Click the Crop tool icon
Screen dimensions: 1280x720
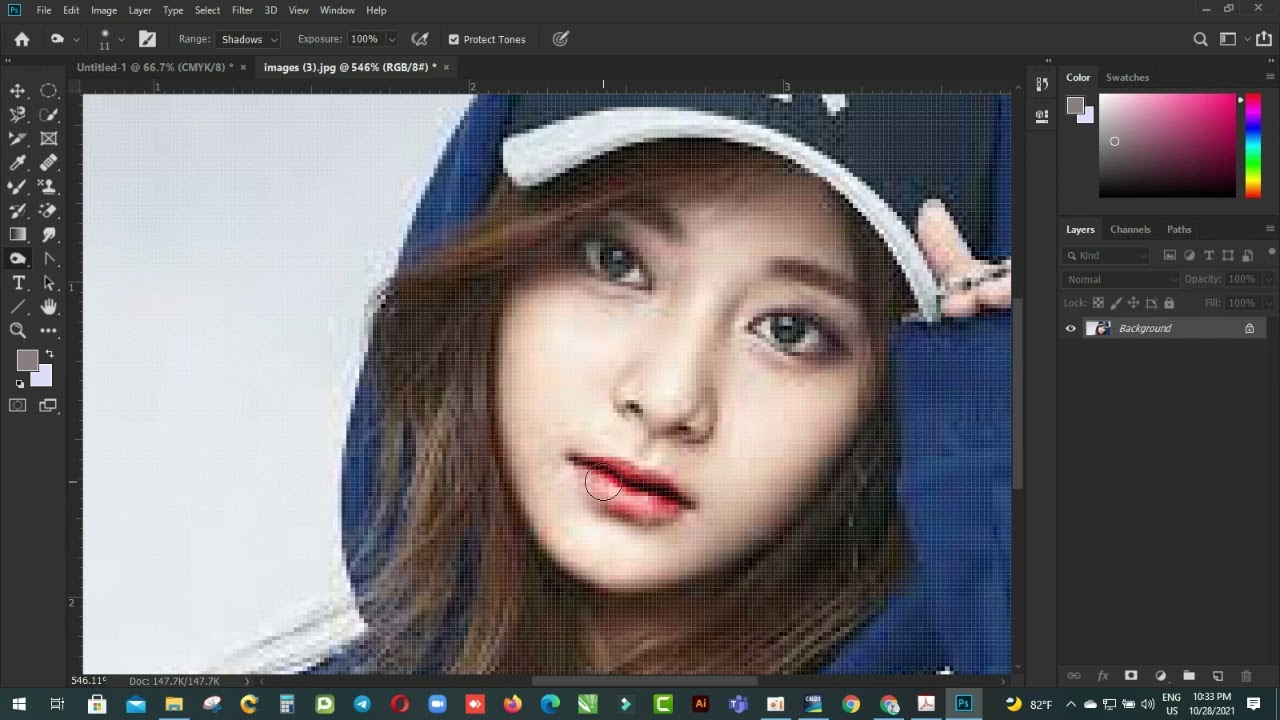pyautogui.click(x=18, y=139)
